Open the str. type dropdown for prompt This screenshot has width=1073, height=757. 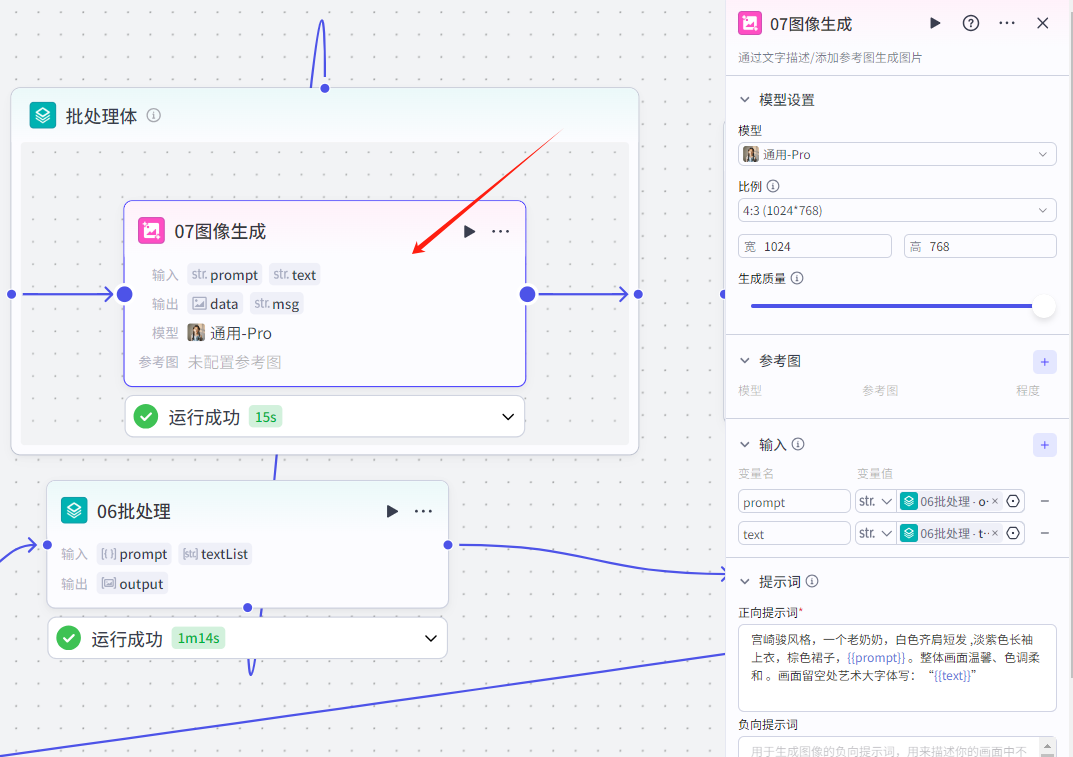pyautogui.click(x=875, y=501)
